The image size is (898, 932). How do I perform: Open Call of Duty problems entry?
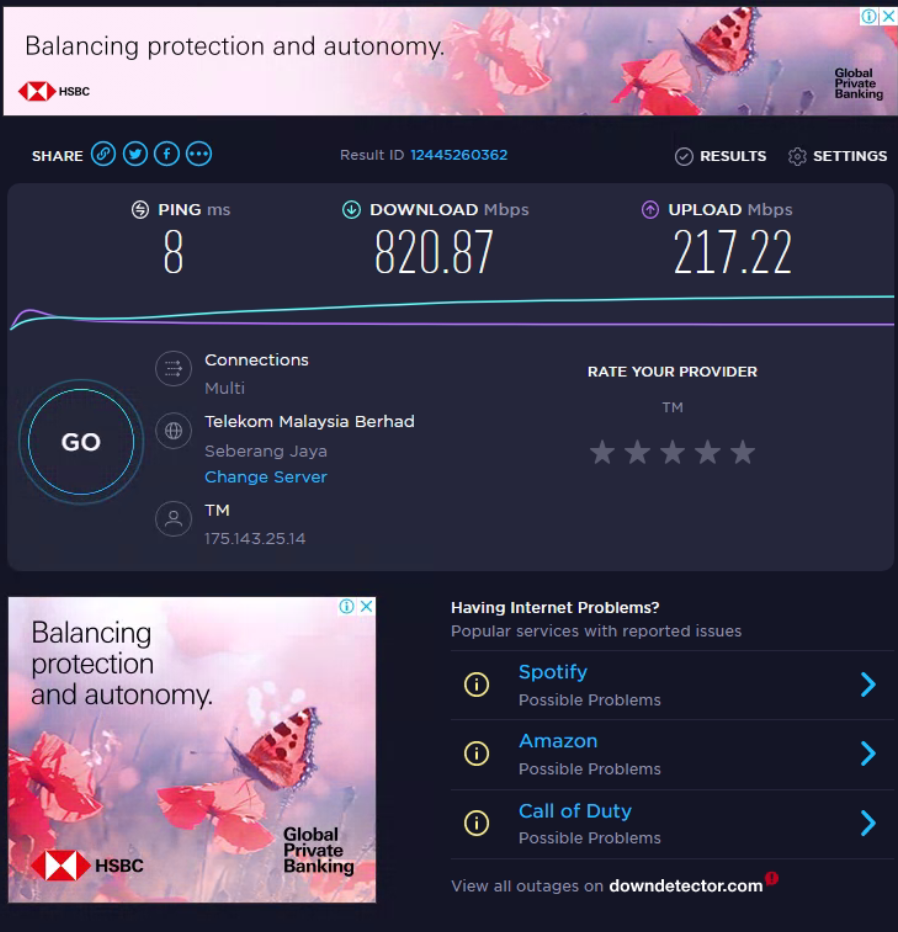[673, 824]
